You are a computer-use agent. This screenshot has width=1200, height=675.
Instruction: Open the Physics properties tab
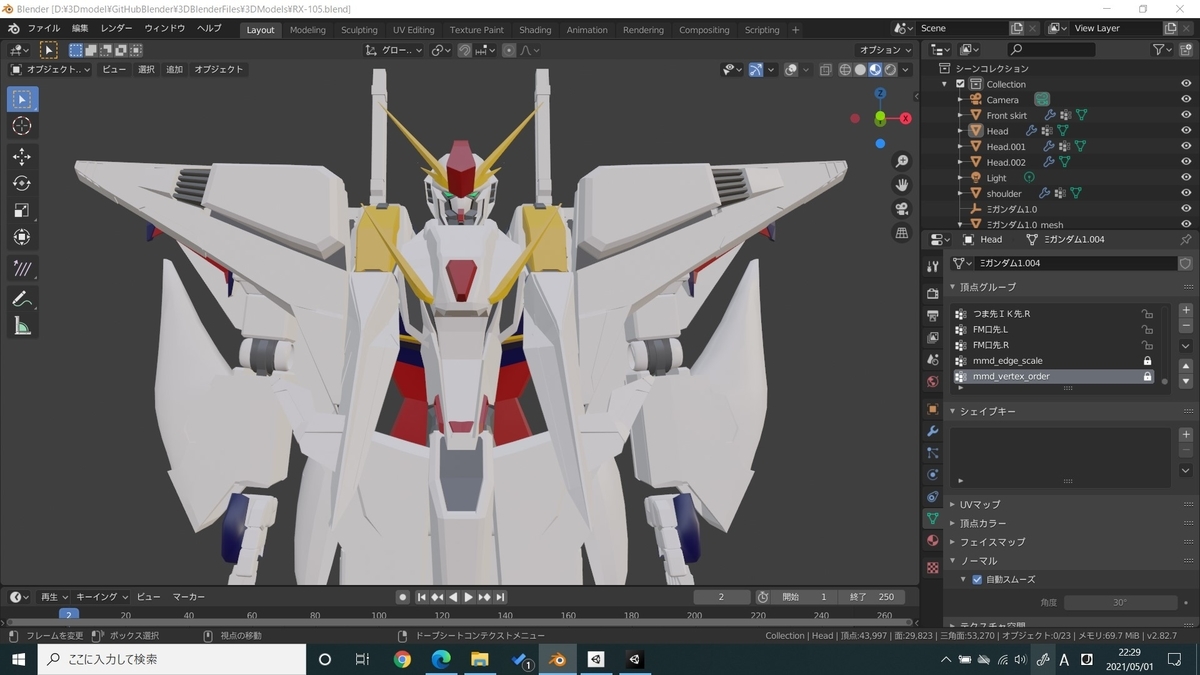(x=933, y=475)
